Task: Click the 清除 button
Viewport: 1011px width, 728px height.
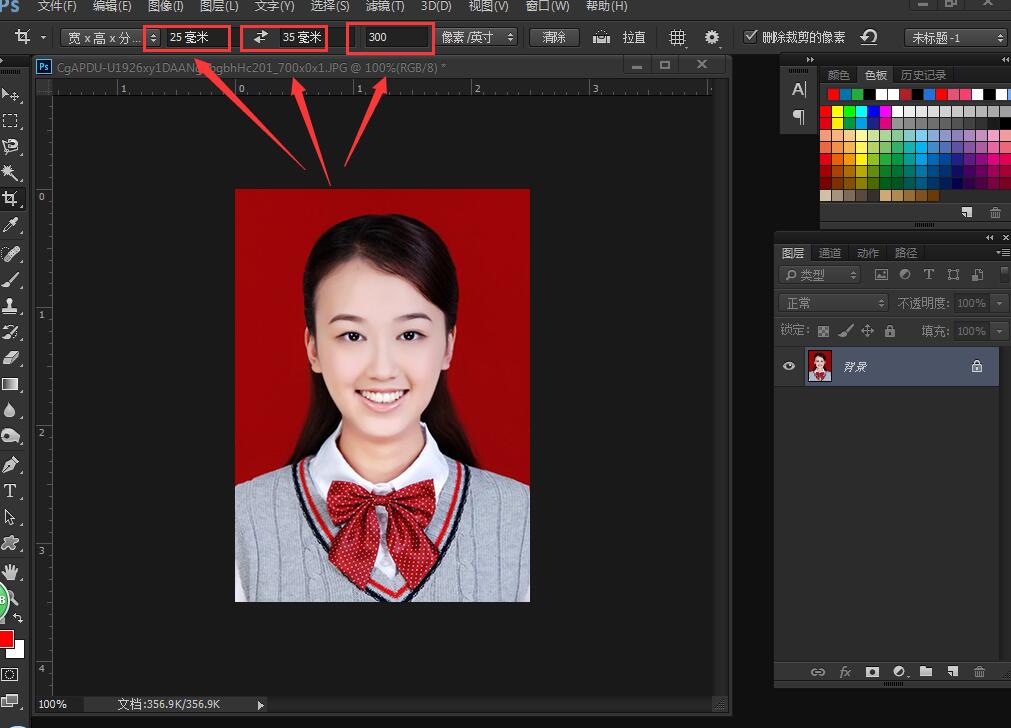Action: click(x=554, y=38)
